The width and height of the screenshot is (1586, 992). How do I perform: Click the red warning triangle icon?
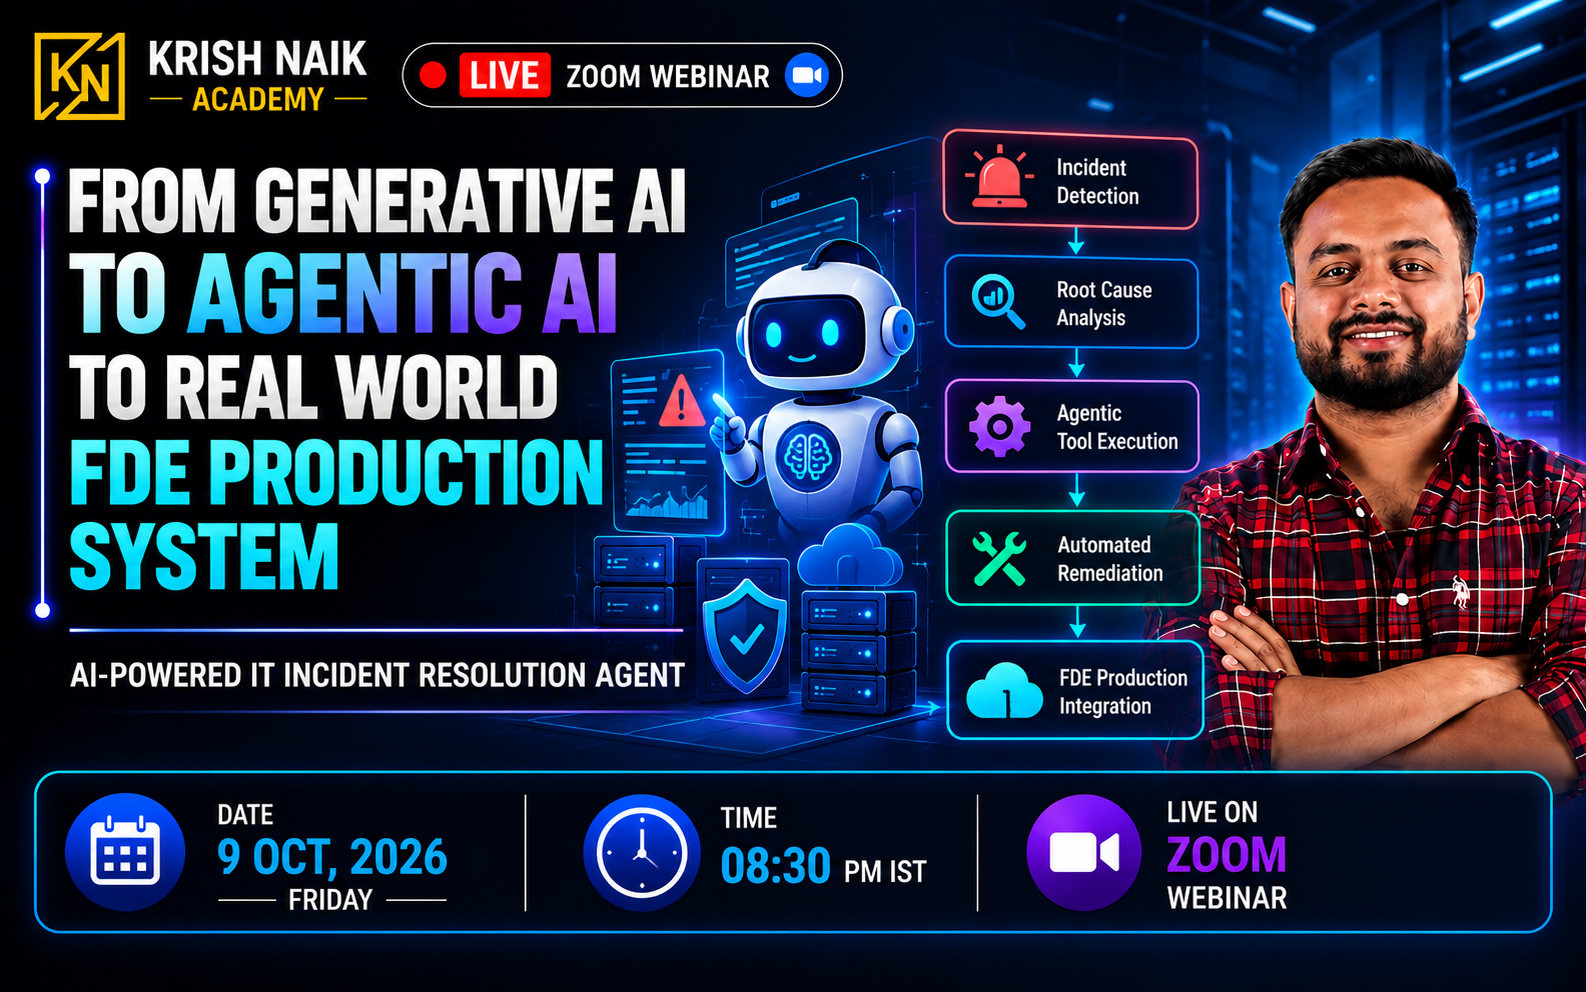682,402
